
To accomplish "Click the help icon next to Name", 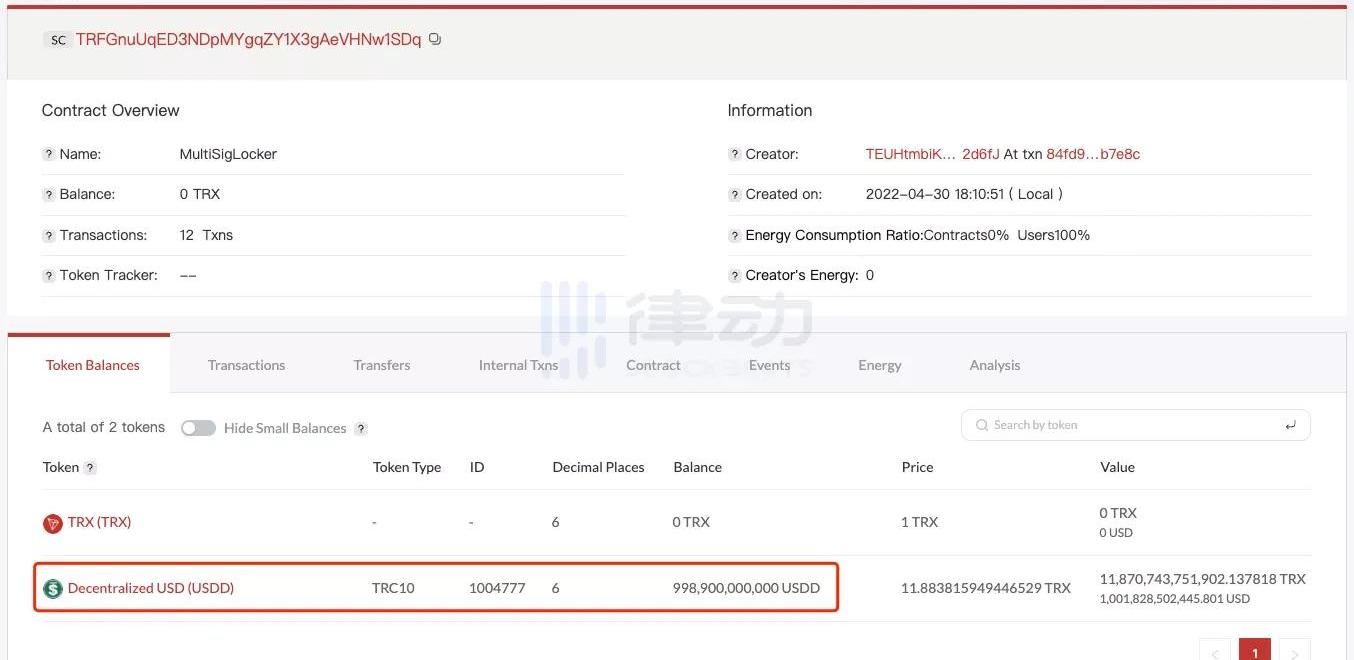I will click(48, 155).
